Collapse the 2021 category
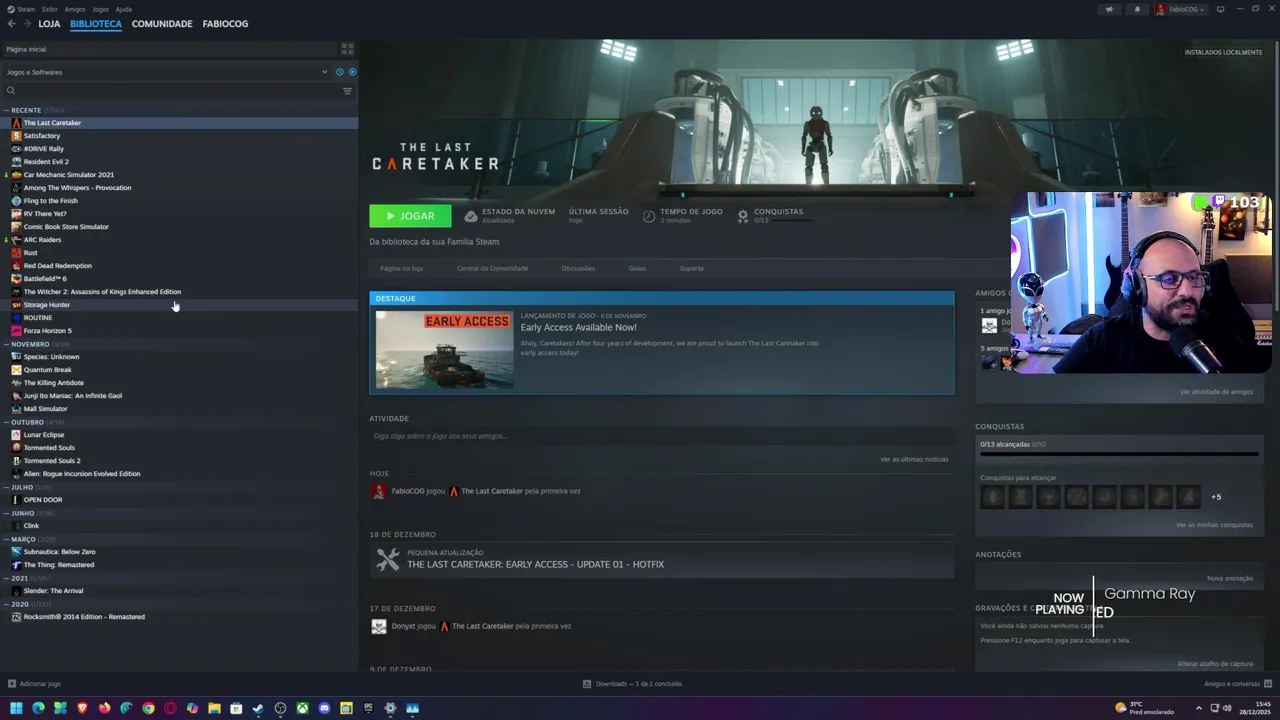 coord(6,578)
